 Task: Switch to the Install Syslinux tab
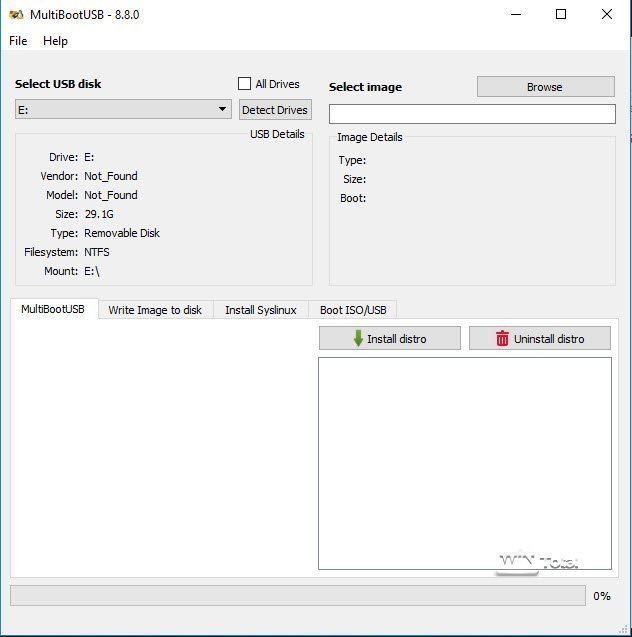tap(261, 310)
